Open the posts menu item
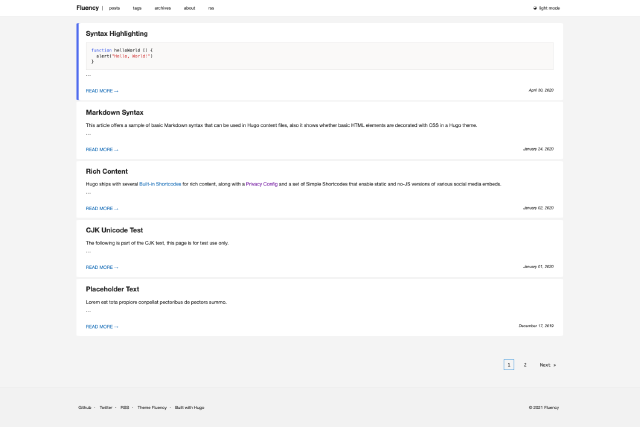 pyautogui.click(x=115, y=7)
